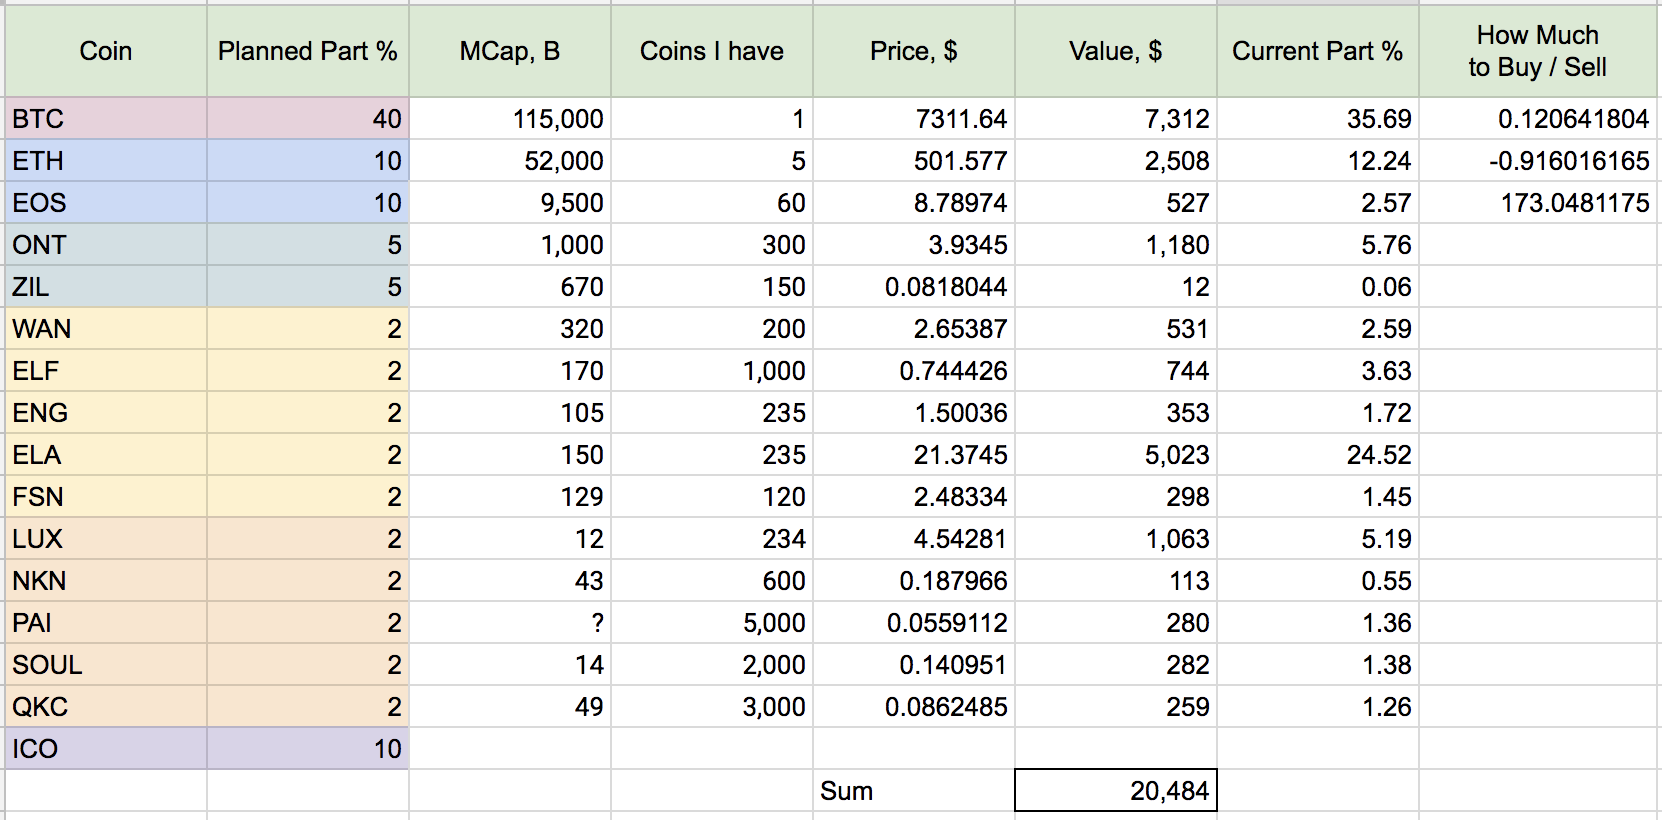The width and height of the screenshot is (1662, 820).
Task: Click the ELF coin cell
Action: (x=105, y=371)
